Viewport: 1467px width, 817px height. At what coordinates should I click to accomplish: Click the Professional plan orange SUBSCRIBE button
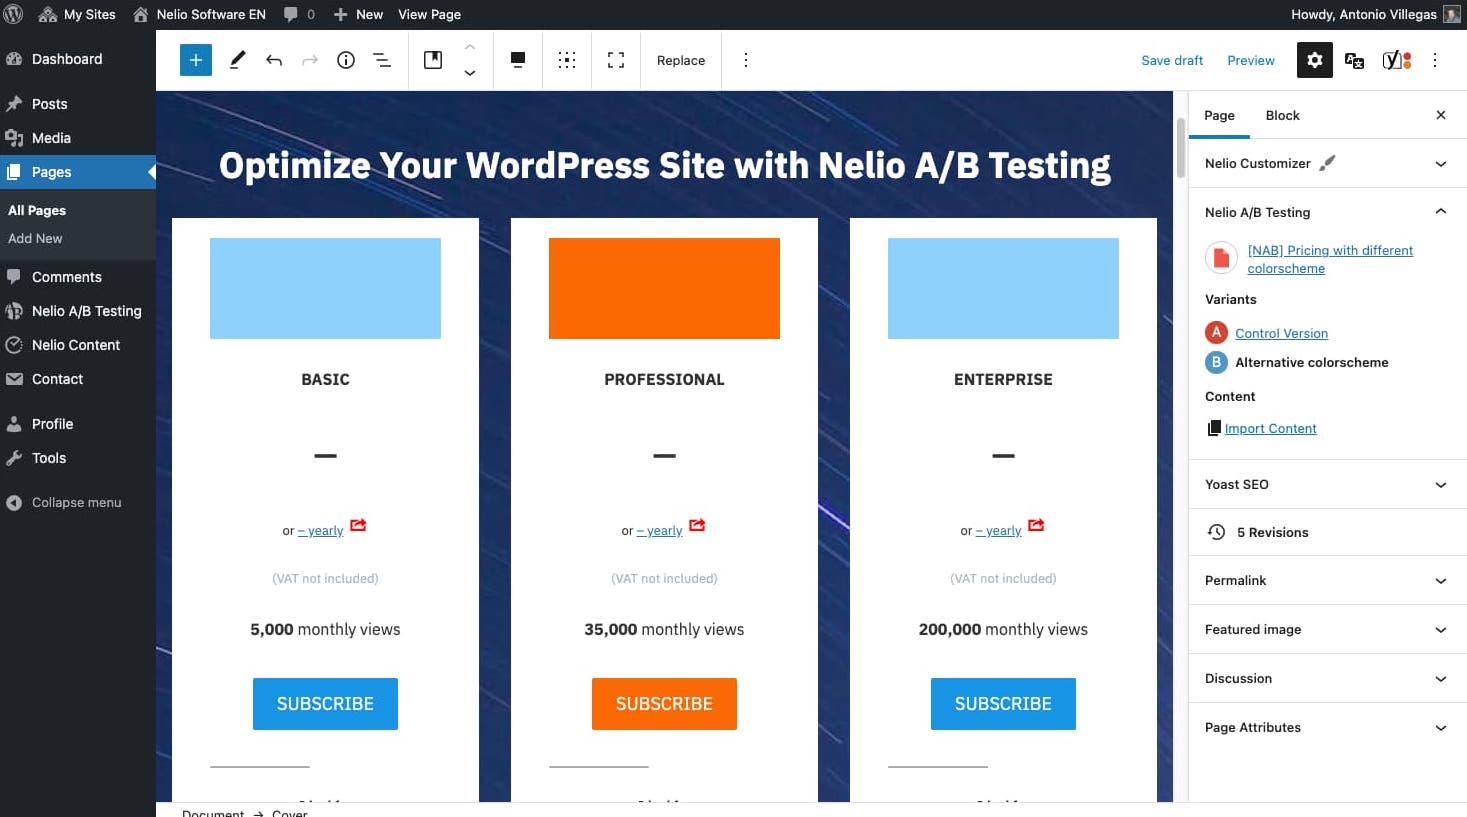(664, 704)
